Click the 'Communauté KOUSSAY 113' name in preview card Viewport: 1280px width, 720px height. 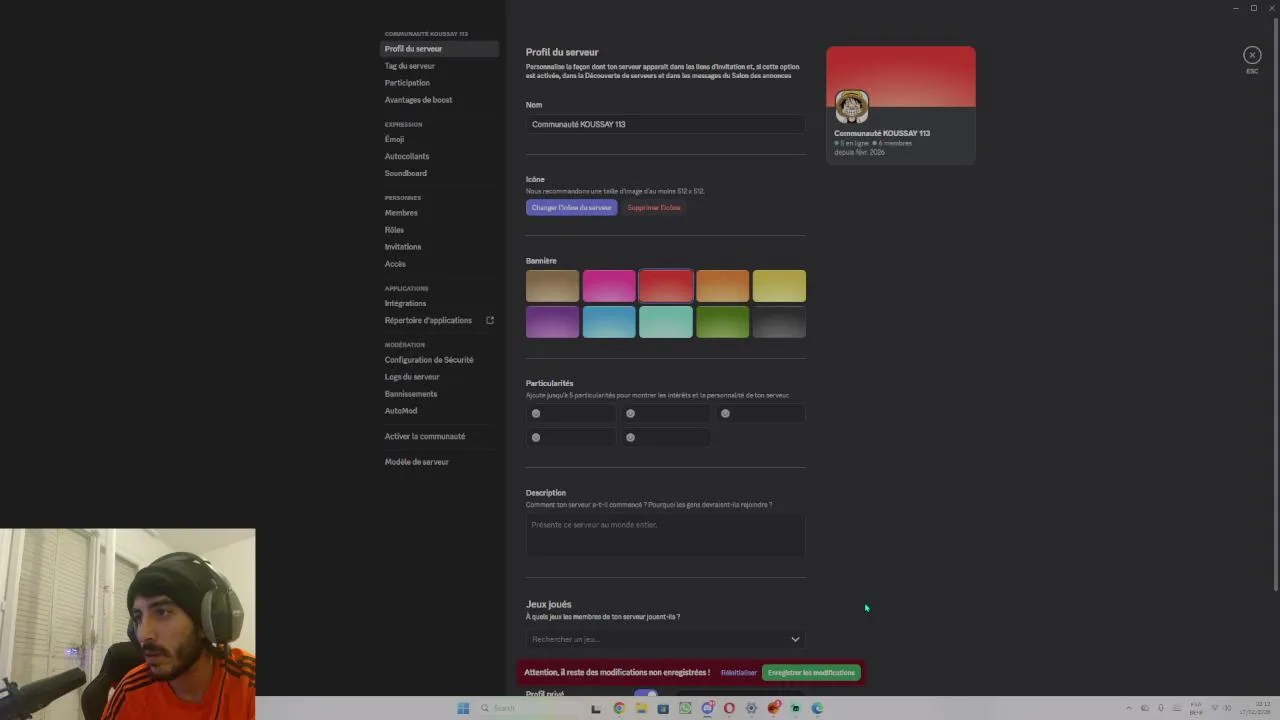[882, 133]
